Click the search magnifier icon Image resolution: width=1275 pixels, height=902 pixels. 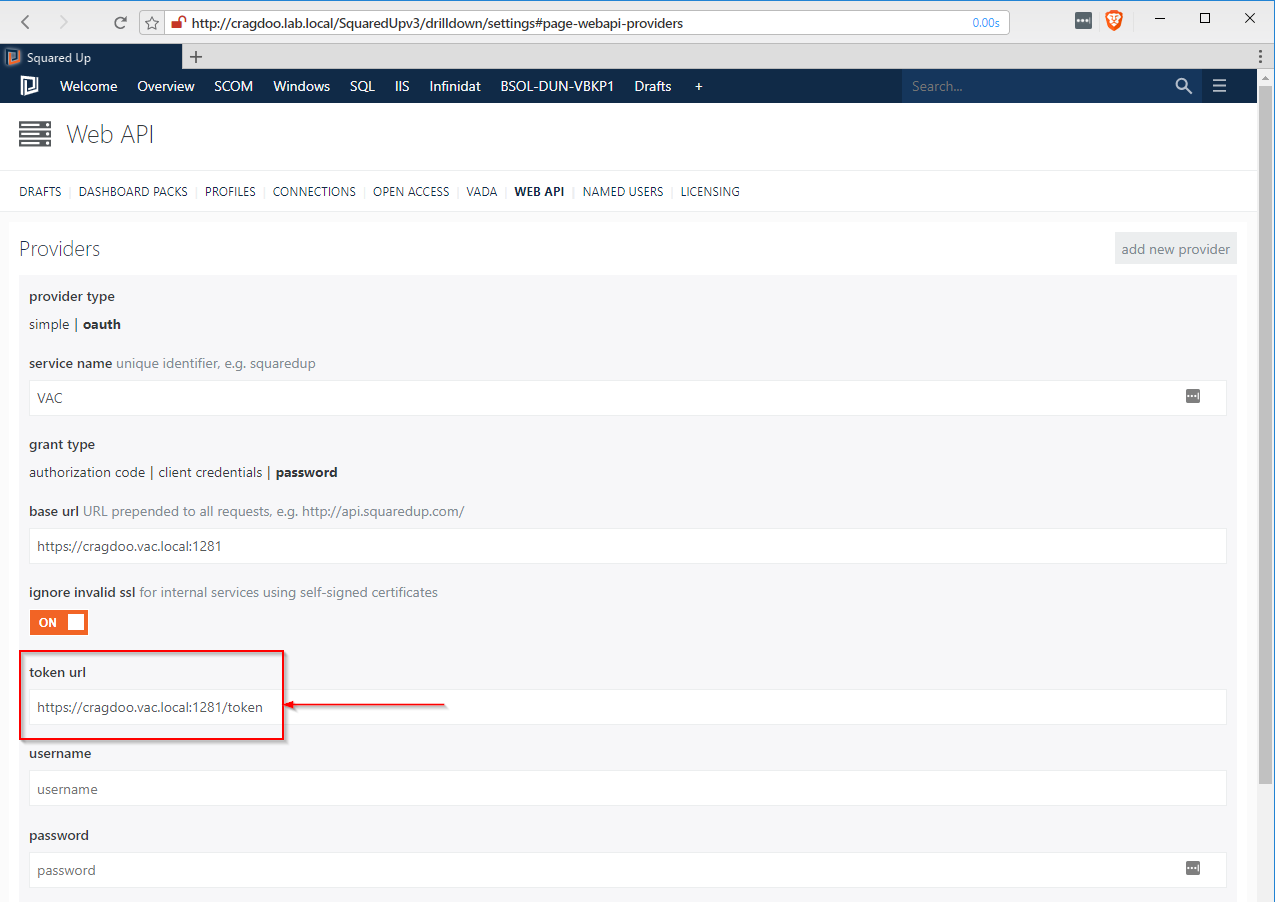tap(1184, 86)
